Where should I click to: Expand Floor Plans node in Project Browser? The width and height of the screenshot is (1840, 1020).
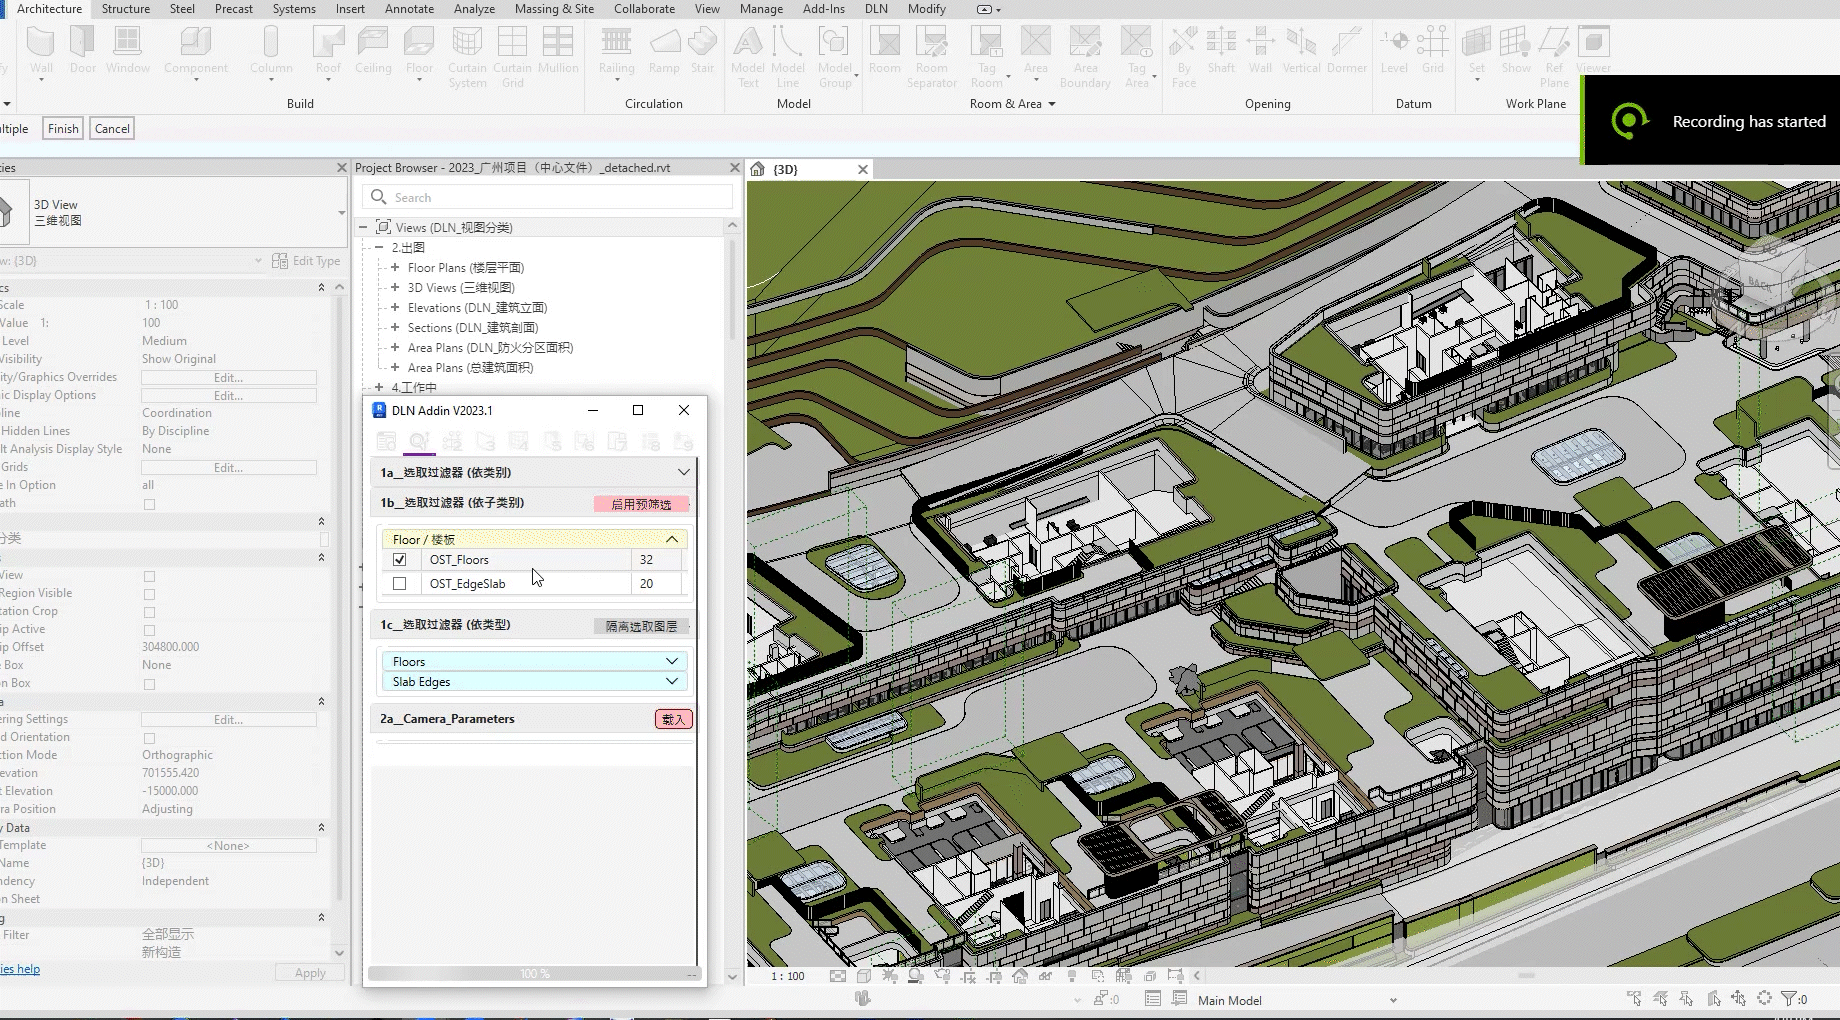tap(395, 268)
